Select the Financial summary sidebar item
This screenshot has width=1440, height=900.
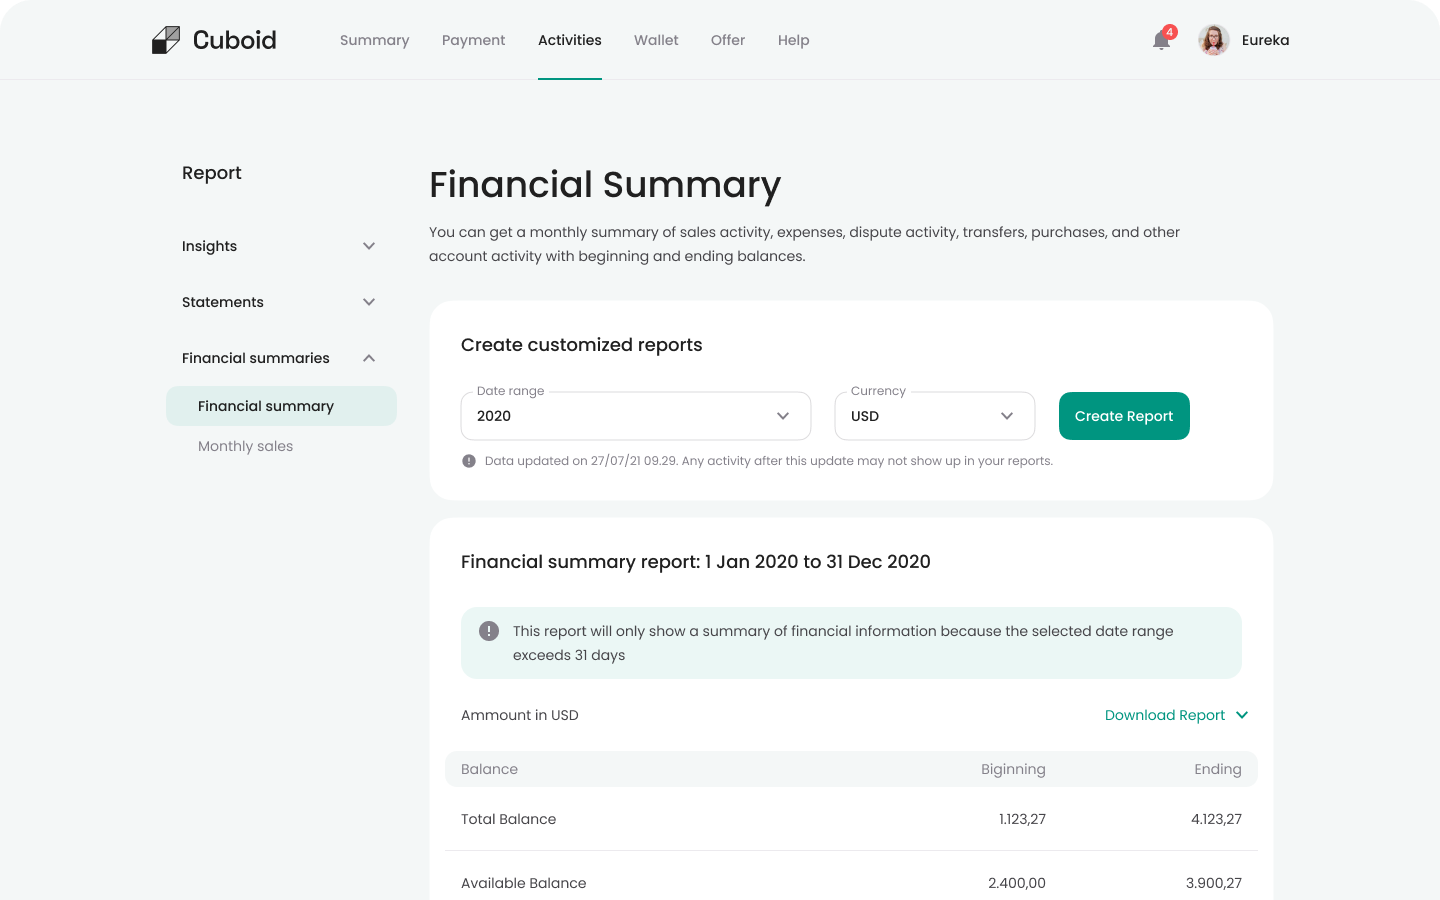(265, 406)
